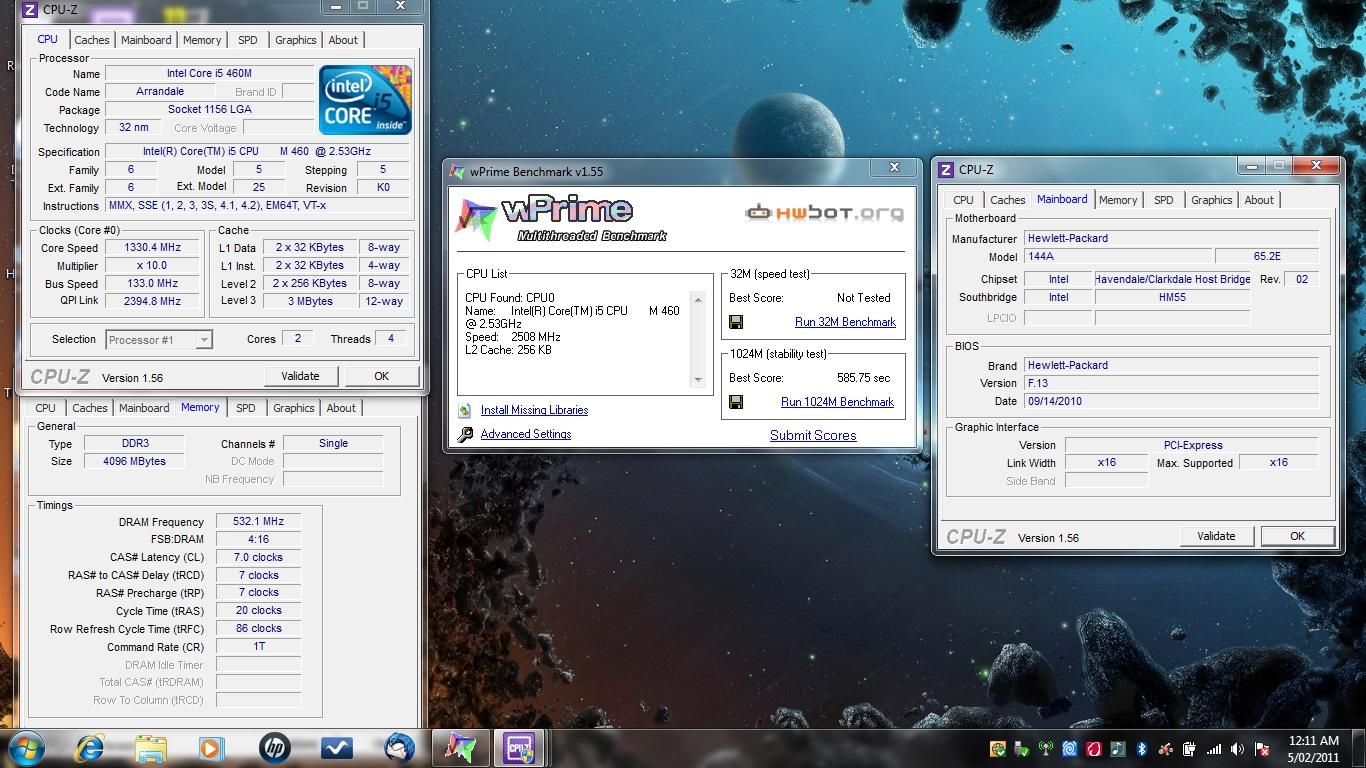This screenshot has height=768, width=1366.
Task: Click the BIOS Date value 09/14/2010
Action: [1171, 401]
